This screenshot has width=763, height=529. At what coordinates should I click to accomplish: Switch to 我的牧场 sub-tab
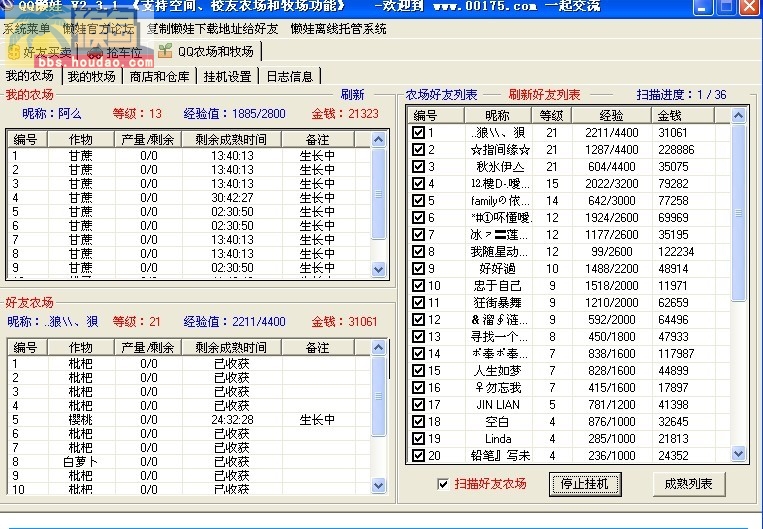[91, 76]
